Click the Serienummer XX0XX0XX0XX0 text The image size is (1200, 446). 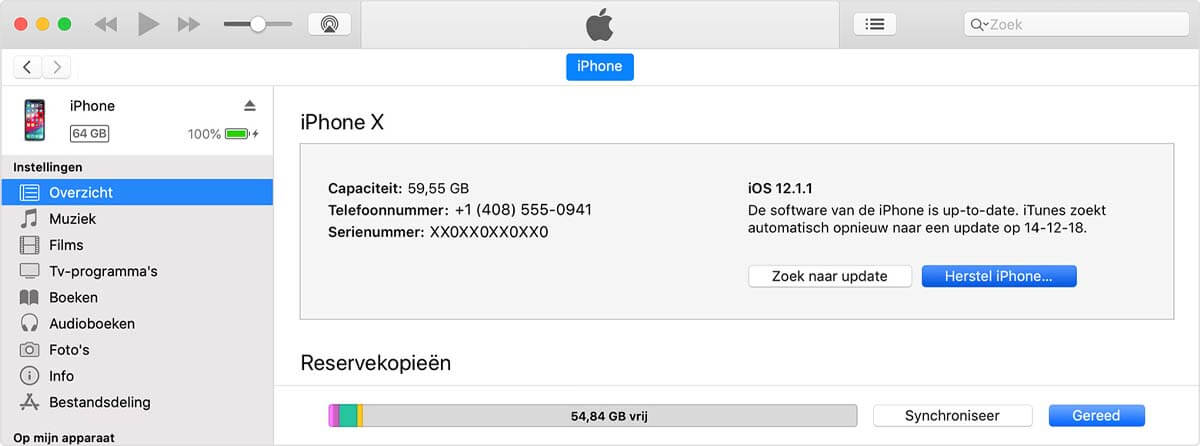(x=438, y=232)
